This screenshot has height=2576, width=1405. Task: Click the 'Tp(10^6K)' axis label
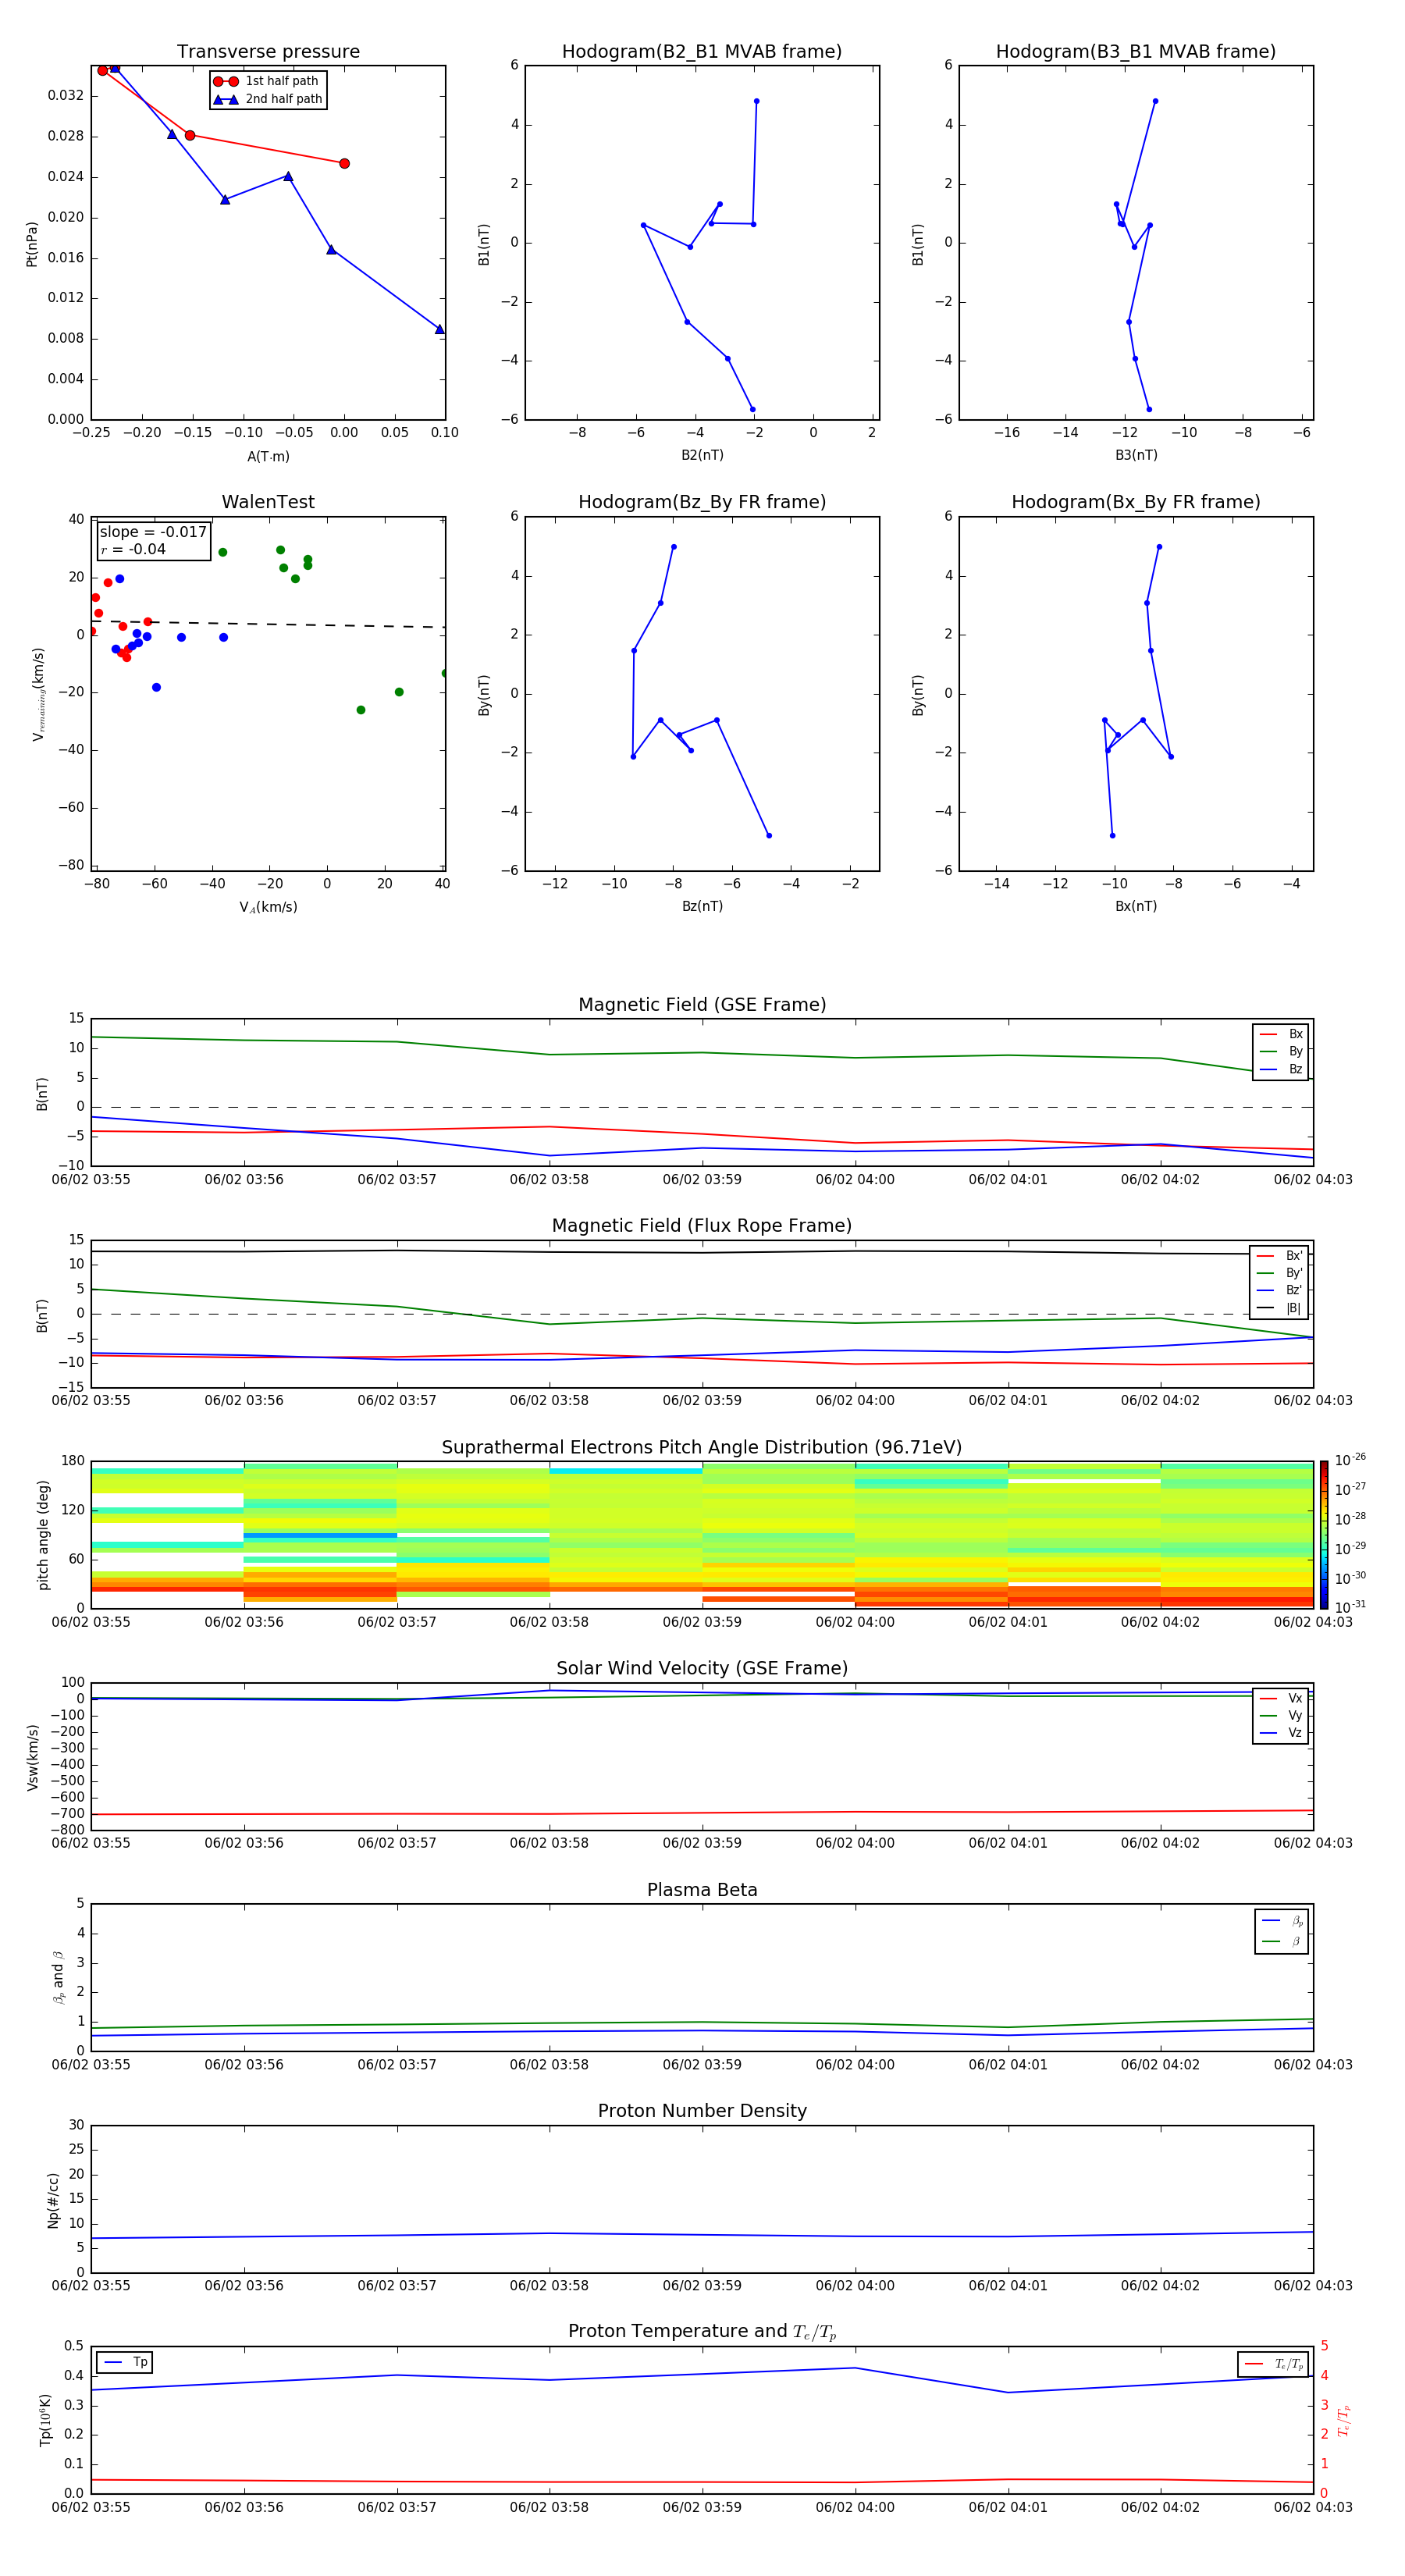point(45,2420)
